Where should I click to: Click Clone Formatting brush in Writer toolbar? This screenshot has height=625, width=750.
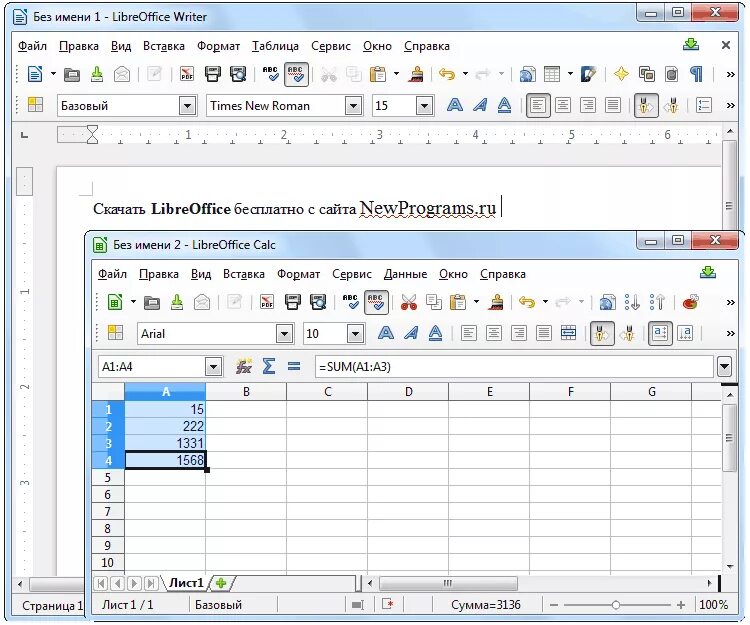tap(417, 74)
